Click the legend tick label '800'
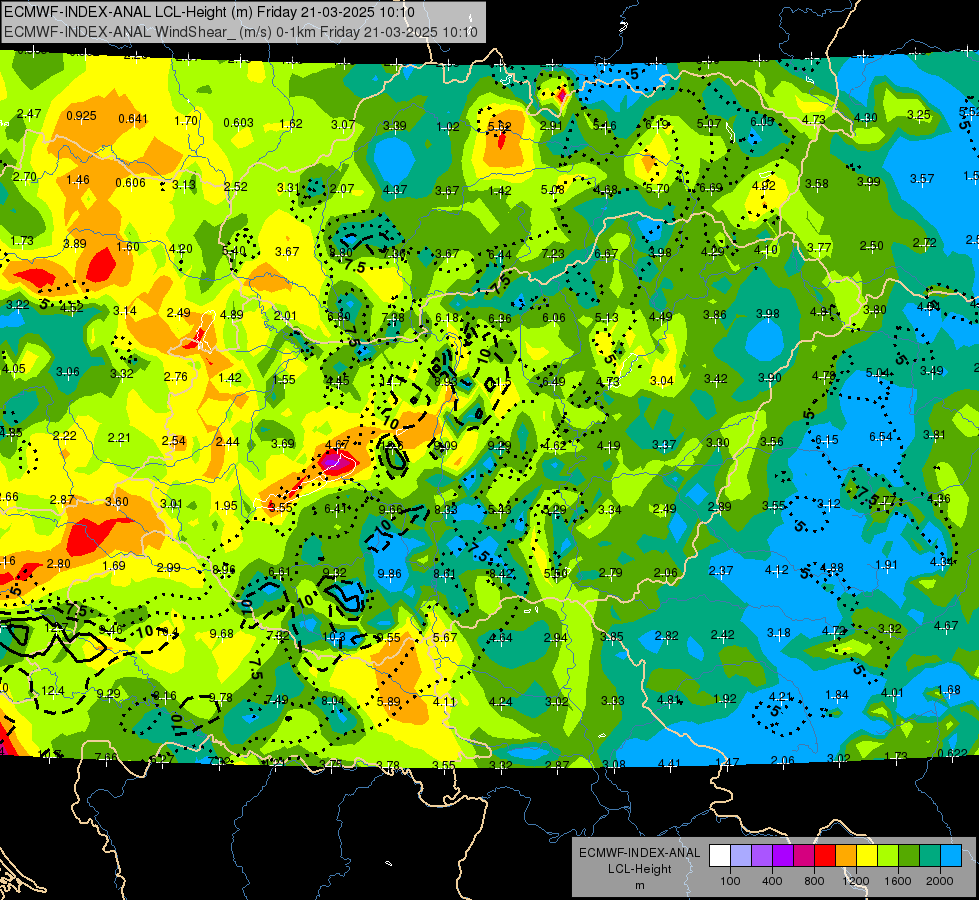Screen dimensions: 979x900 814,881
